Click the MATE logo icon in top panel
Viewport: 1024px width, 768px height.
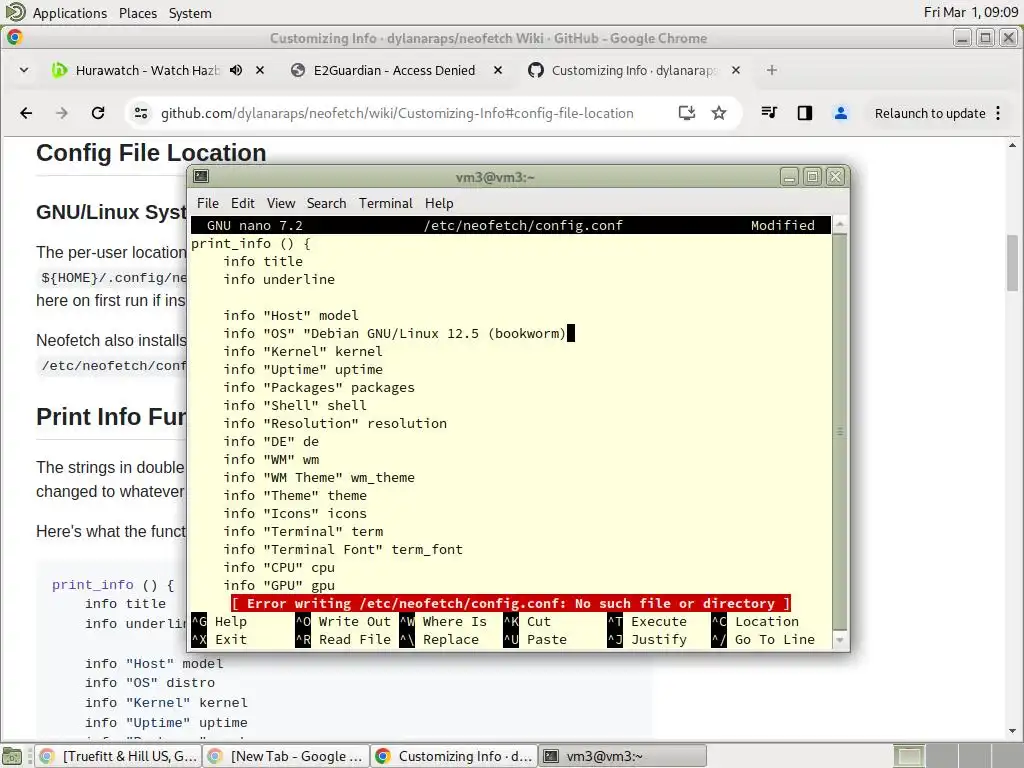coord(14,12)
